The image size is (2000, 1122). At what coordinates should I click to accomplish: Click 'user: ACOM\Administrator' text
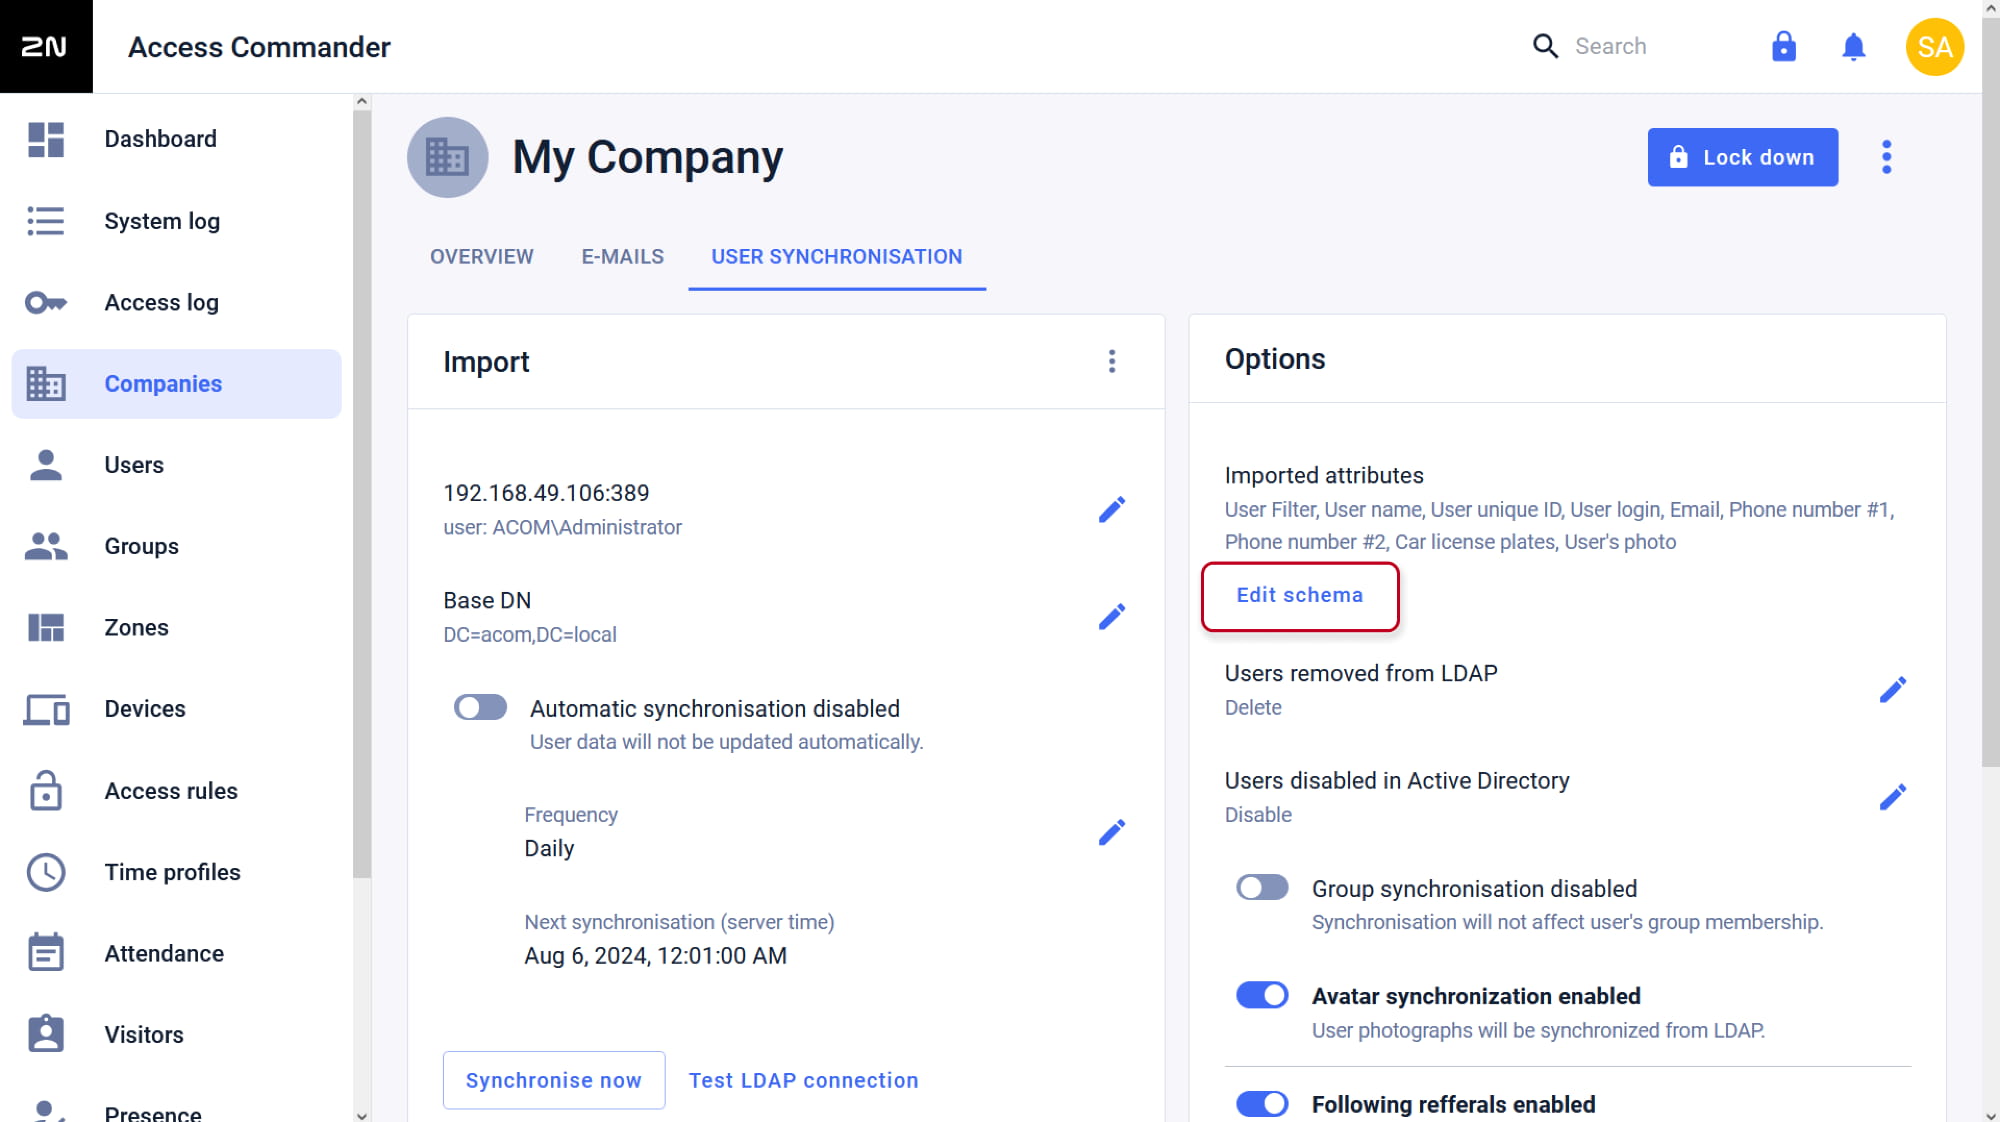[562, 527]
